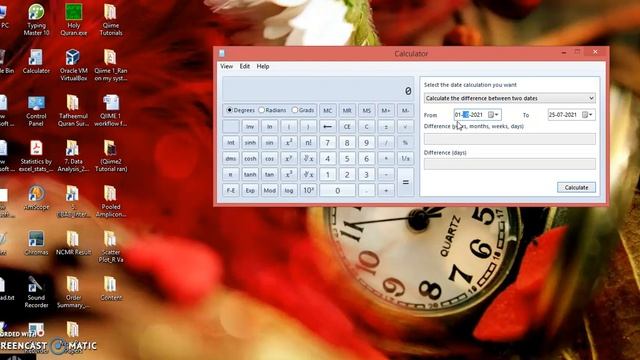This screenshot has height=360, width=640.
Task: Click the sinh function button
Action: tap(250, 142)
